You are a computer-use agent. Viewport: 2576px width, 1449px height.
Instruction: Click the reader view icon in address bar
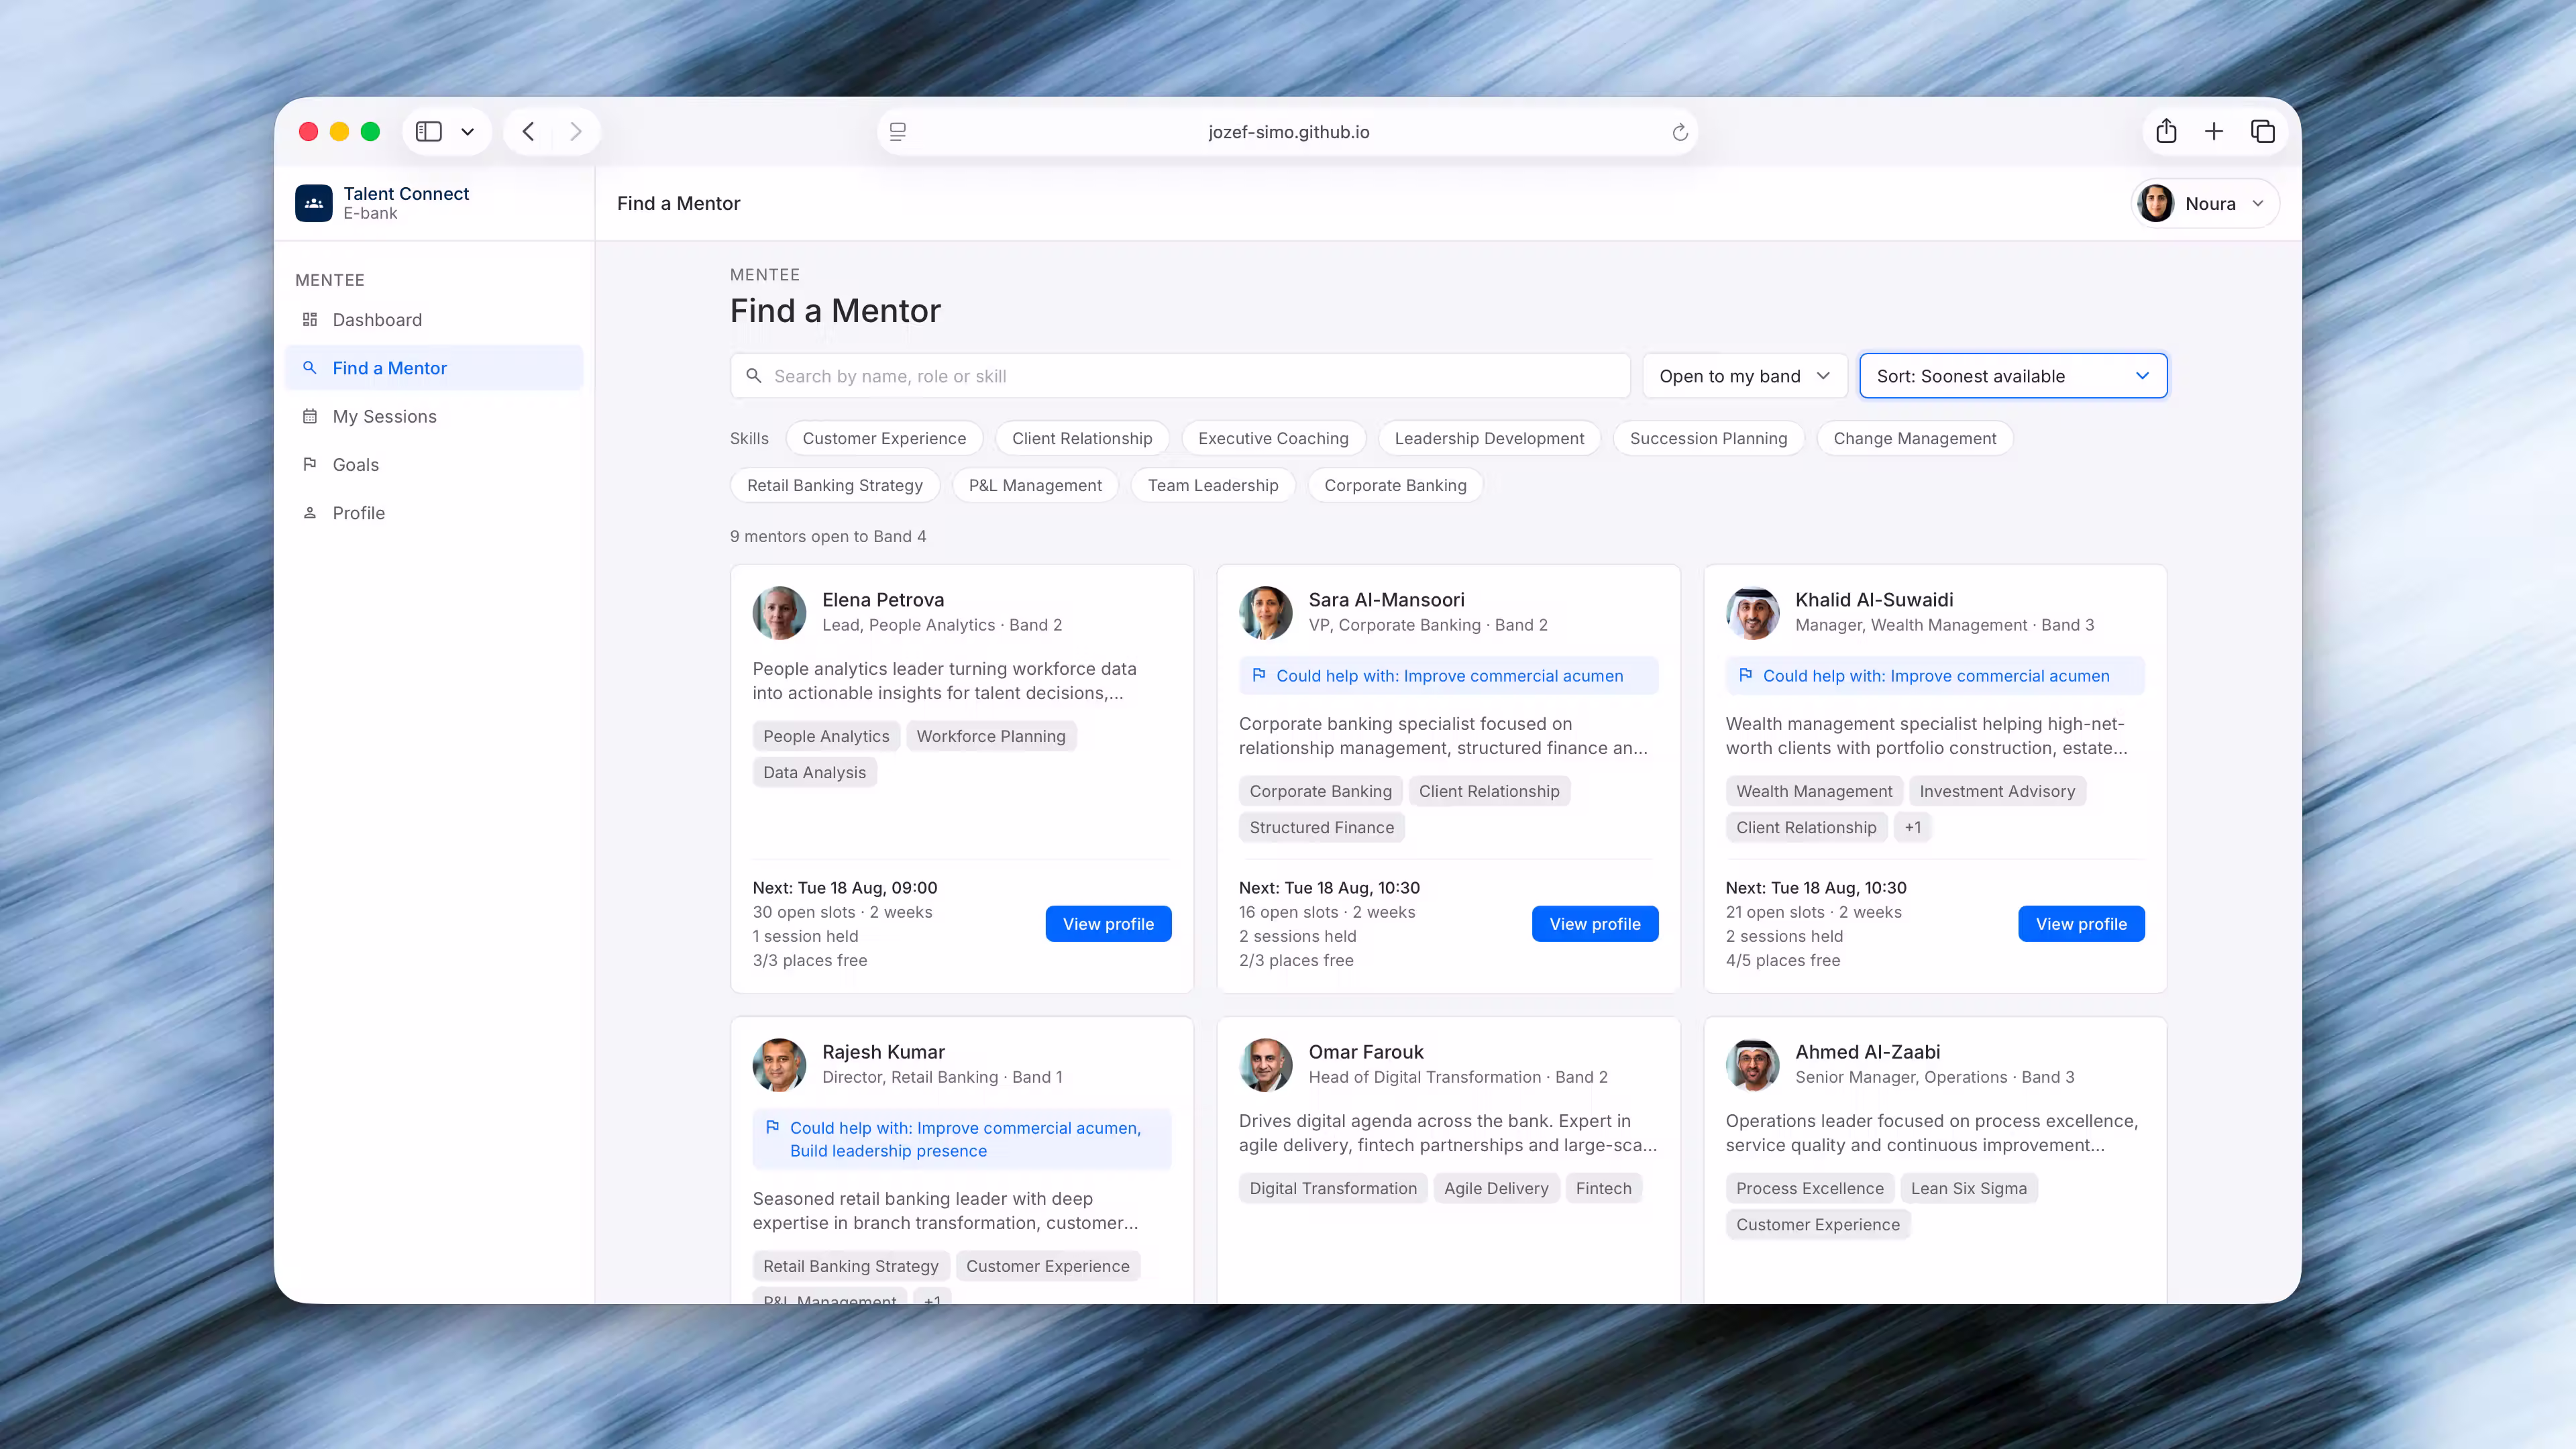898,132
